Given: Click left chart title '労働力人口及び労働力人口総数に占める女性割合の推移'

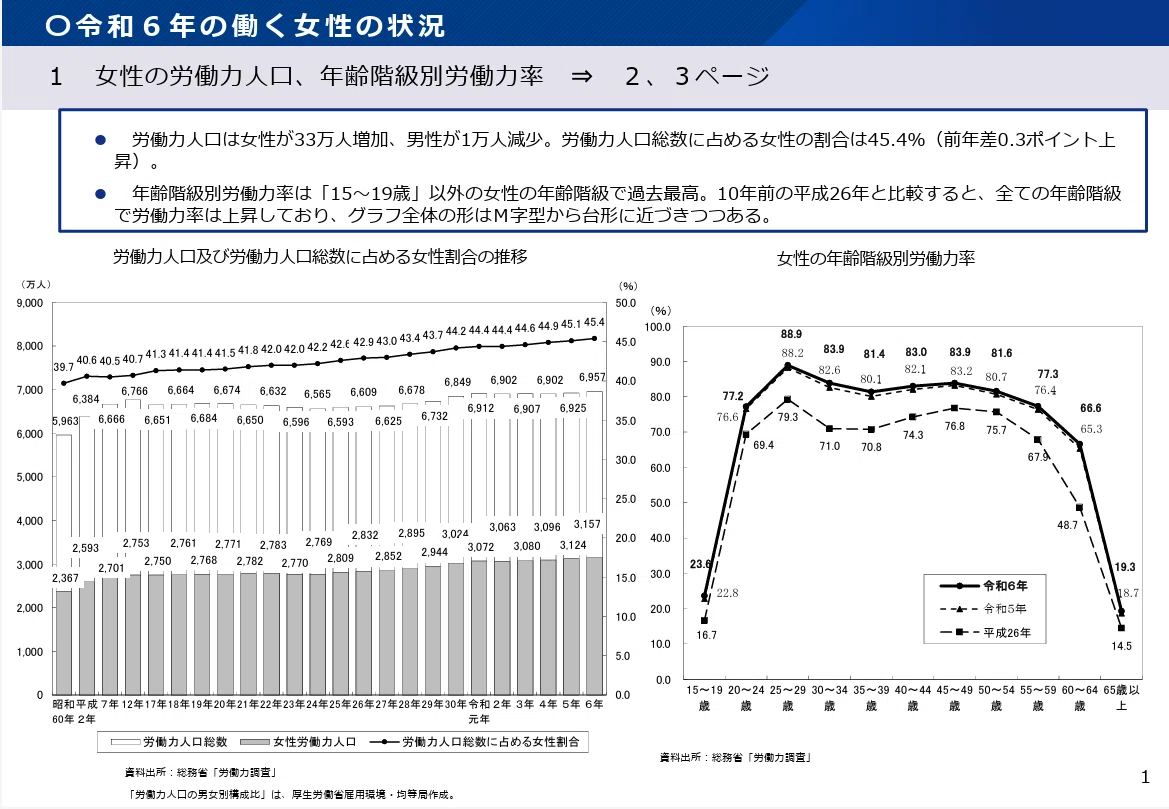Looking at the screenshot, I should pyautogui.click(x=320, y=256).
